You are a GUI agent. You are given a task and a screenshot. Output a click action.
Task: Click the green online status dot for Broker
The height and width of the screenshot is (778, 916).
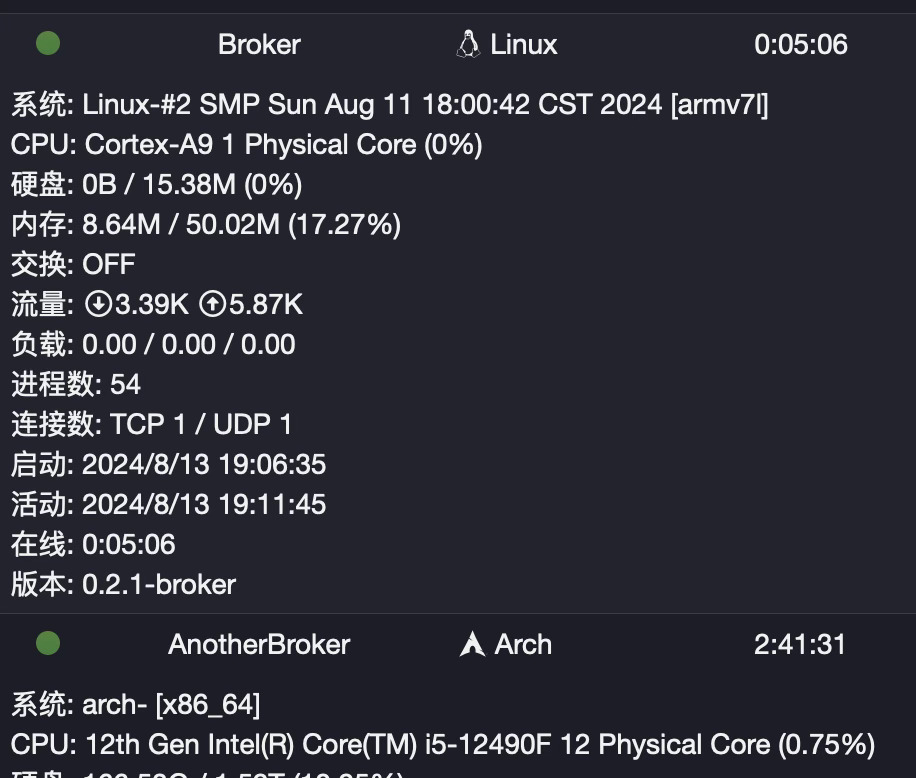pos(48,43)
